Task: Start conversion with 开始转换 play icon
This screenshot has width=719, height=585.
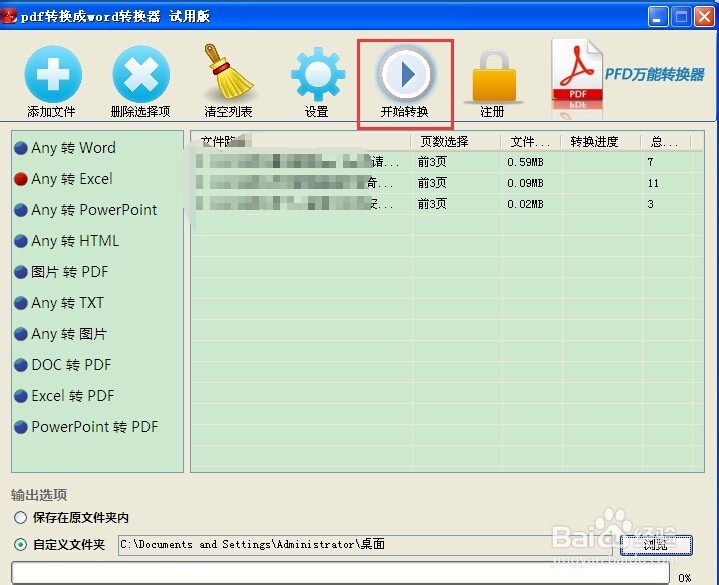Action: [x=405, y=74]
